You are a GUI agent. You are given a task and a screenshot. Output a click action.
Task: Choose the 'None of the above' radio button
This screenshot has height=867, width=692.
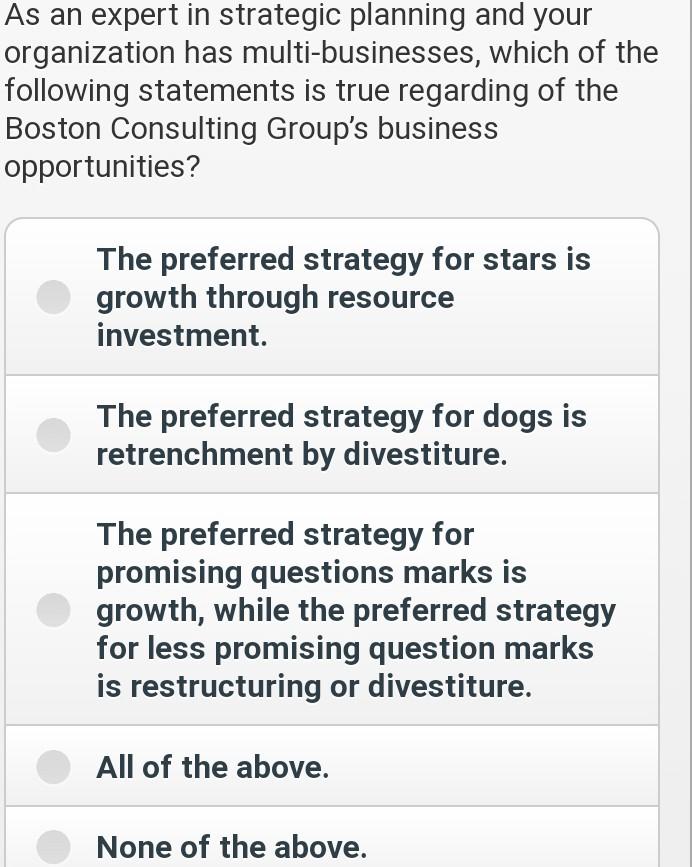(52, 847)
